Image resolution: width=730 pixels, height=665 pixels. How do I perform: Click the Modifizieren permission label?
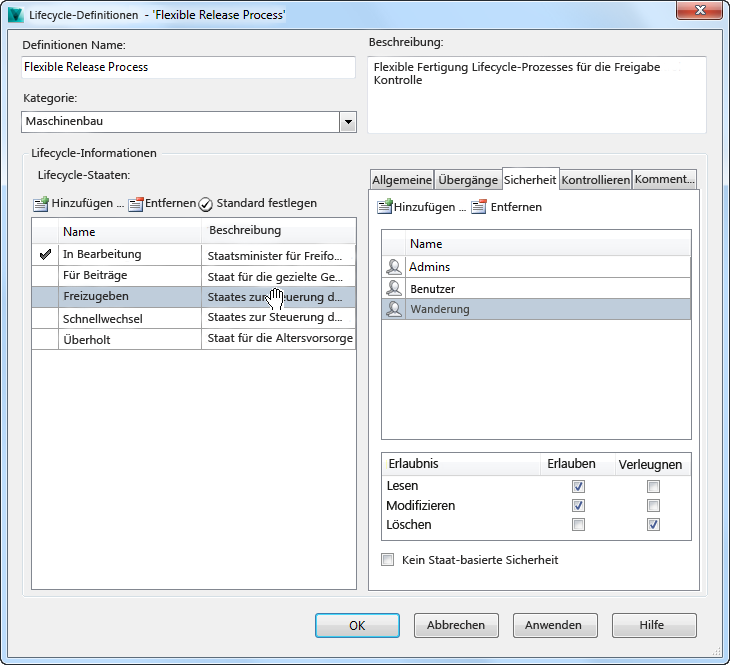(421, 505)
